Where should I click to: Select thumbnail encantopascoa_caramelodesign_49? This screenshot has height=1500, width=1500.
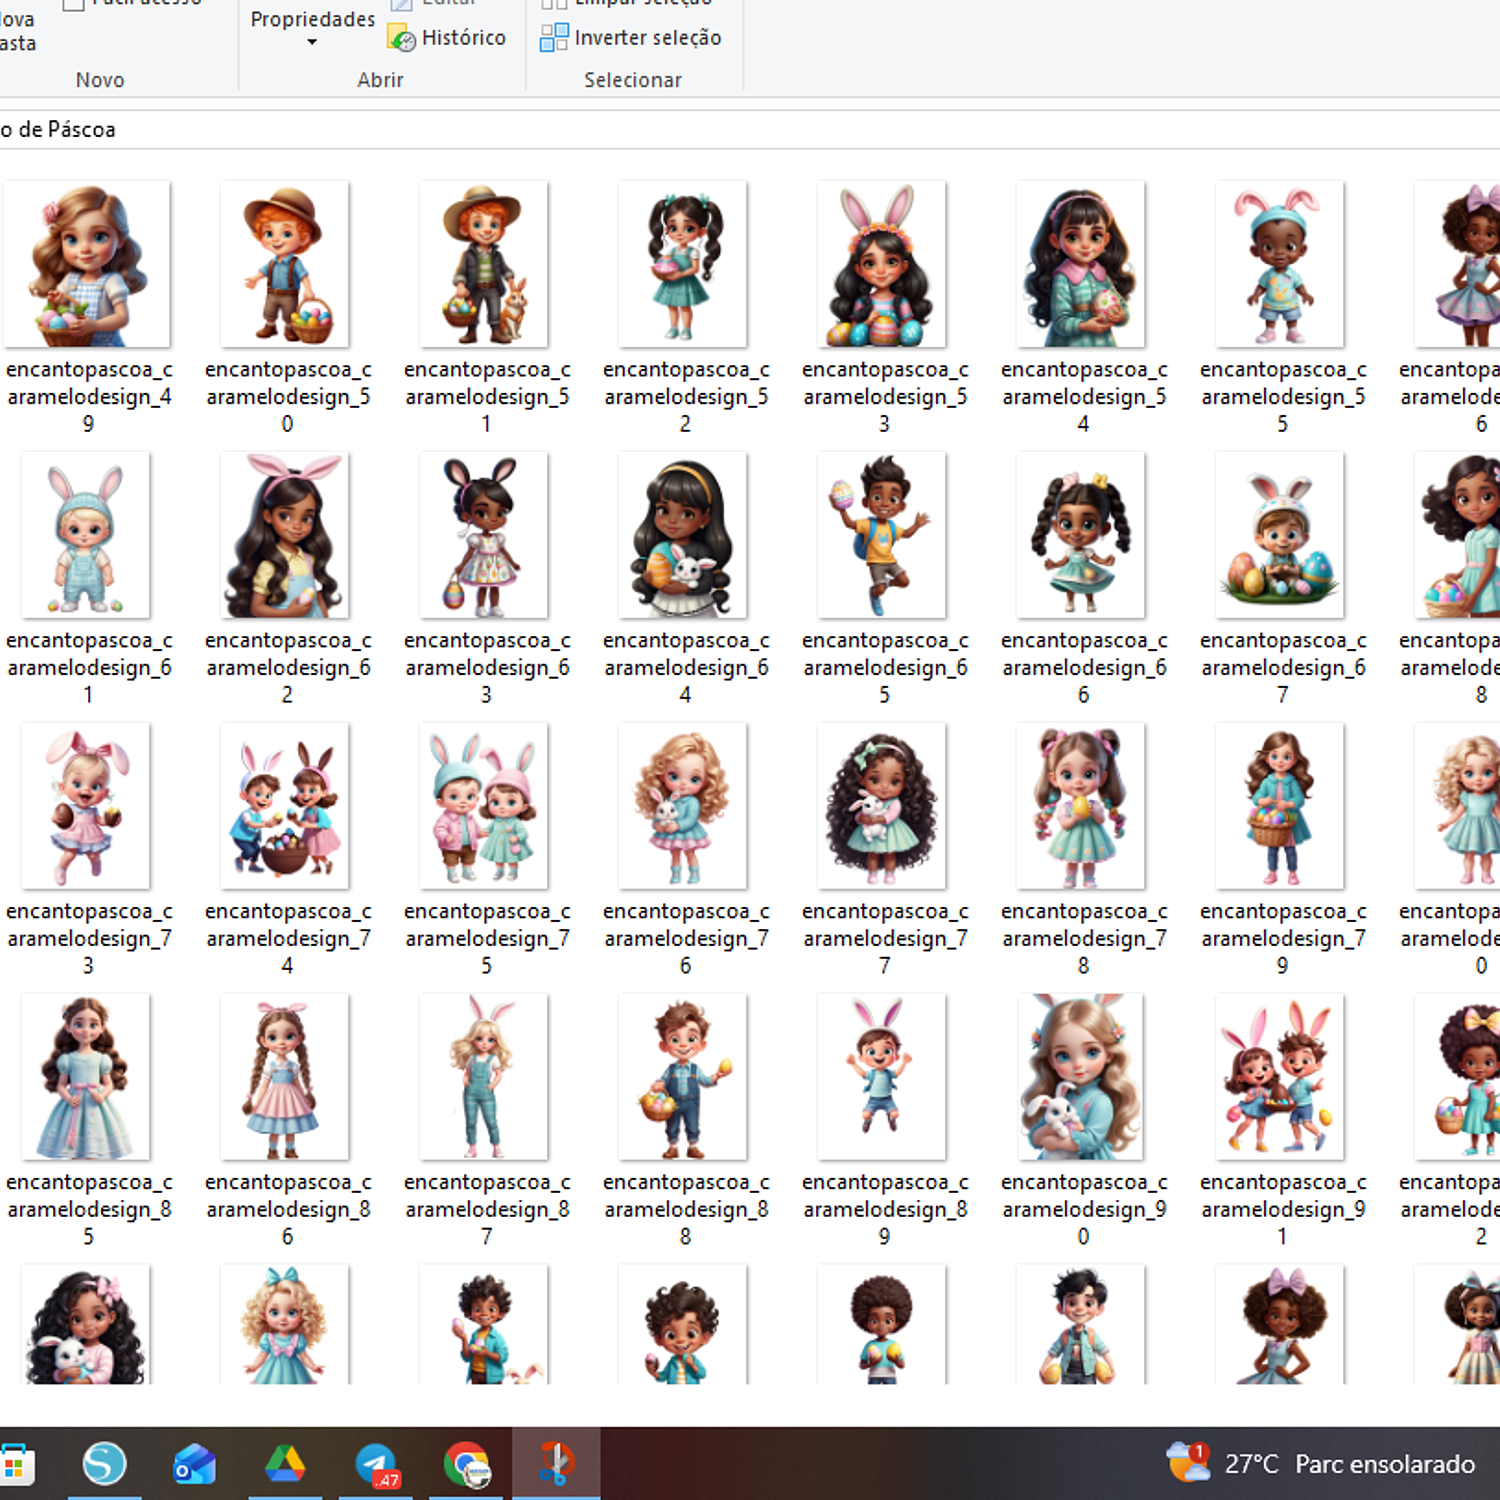click(x=87, y=265)
